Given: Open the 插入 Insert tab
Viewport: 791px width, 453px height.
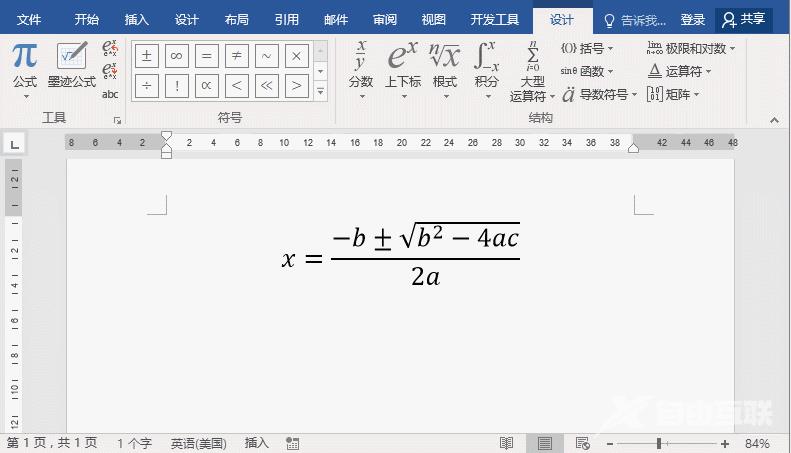Looking at the screenshot, I should tap(137, 19).
